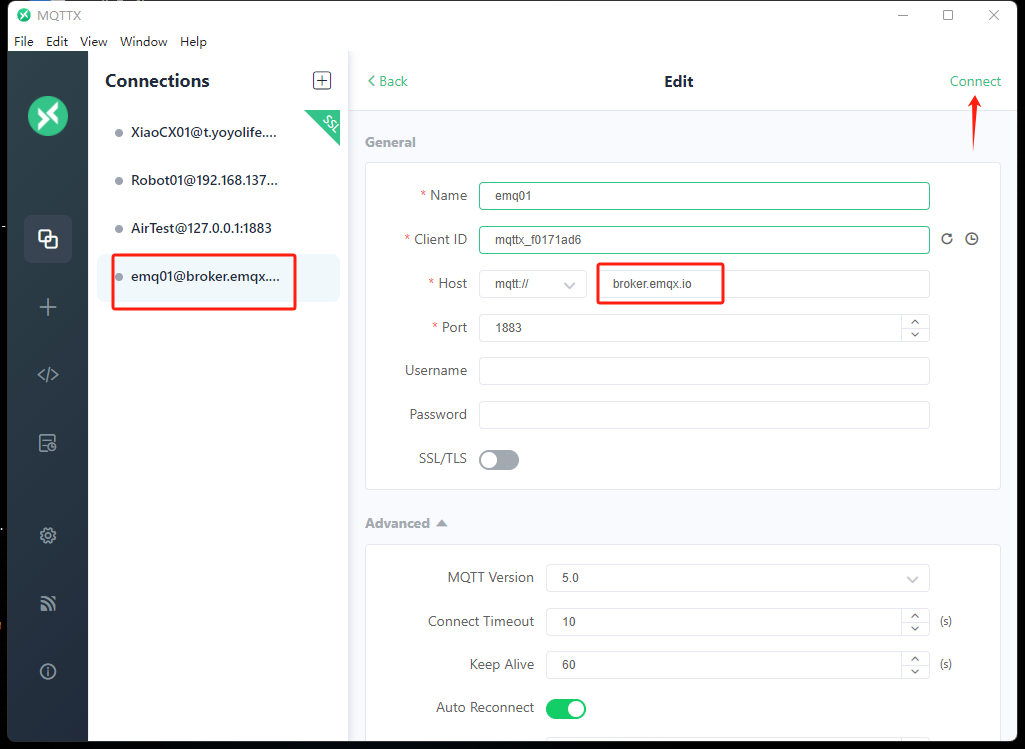Screen dimensions: 1025x749
Task: Open the About info icon in sidebar
Action: pyautogui.click(x=48, y=671)
